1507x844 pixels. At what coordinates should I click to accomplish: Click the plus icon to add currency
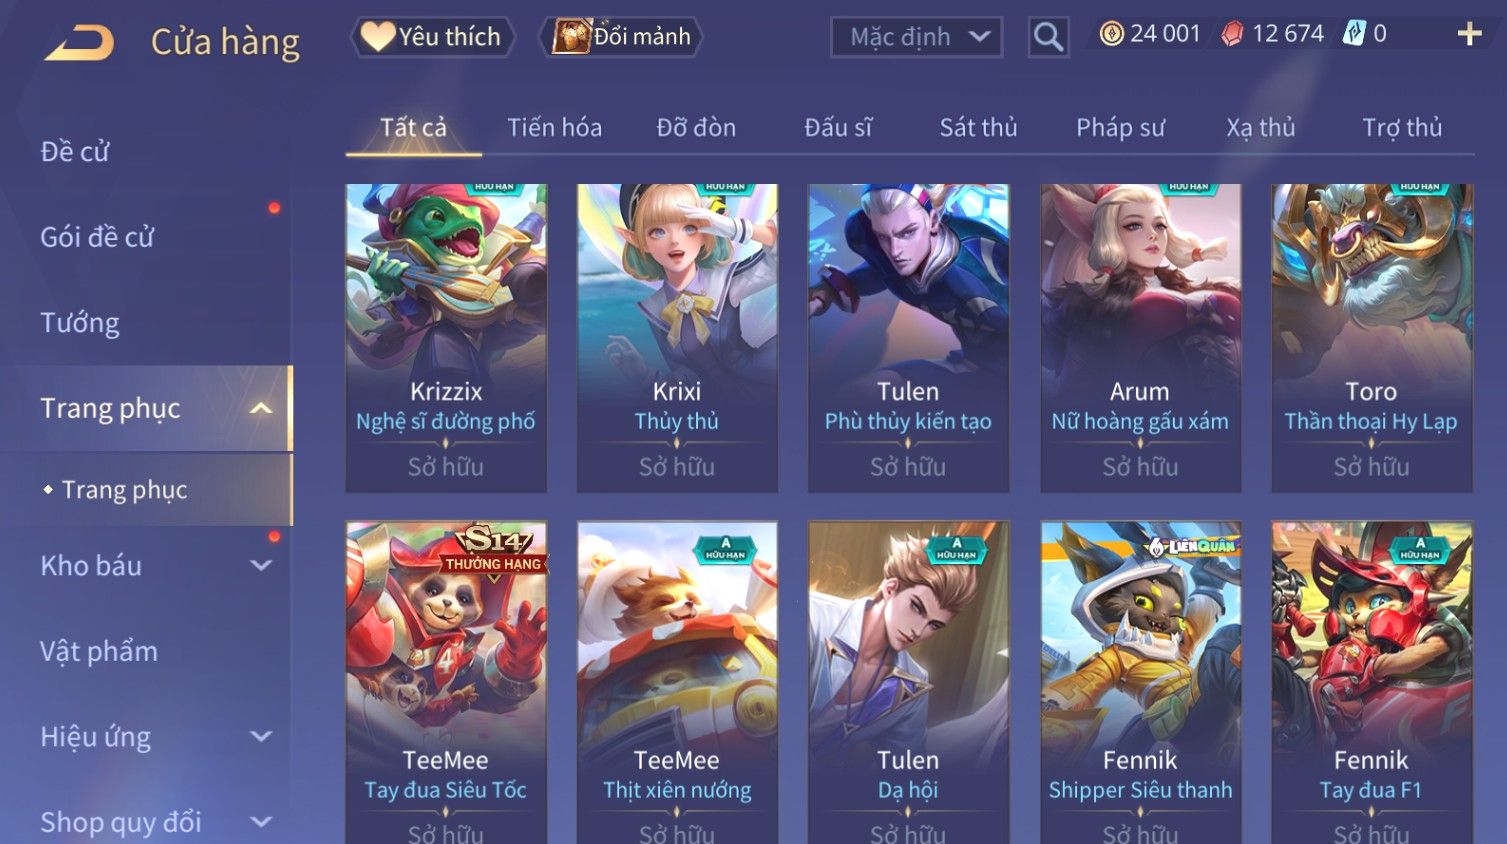pyautogui.click(x=1469, y=34)
